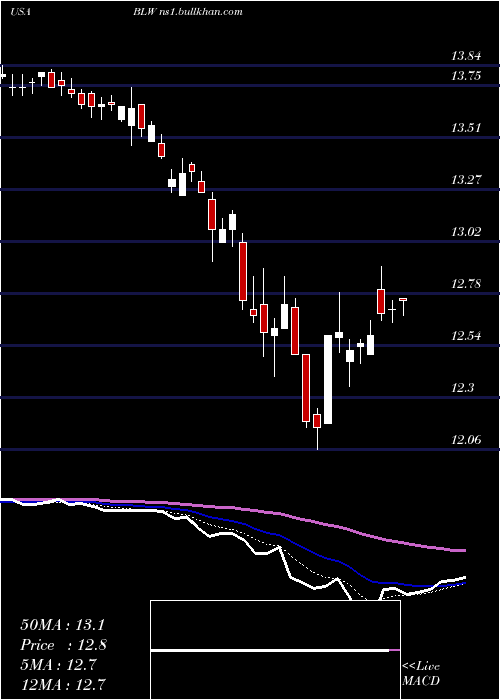Click the <<Live MACD label
500x700 pixels.
click(421, 673)
